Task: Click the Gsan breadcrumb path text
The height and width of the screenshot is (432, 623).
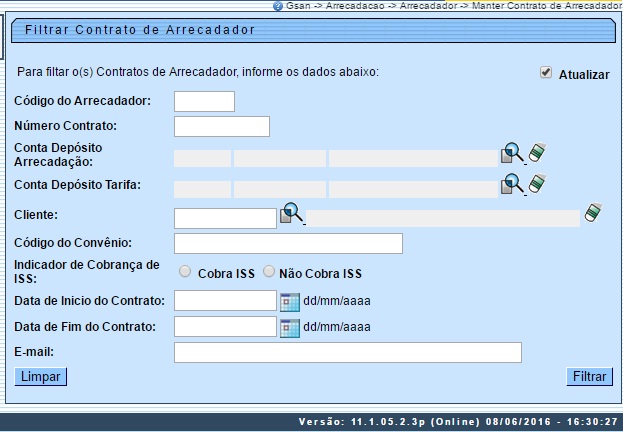Action: tap(454, 6)
